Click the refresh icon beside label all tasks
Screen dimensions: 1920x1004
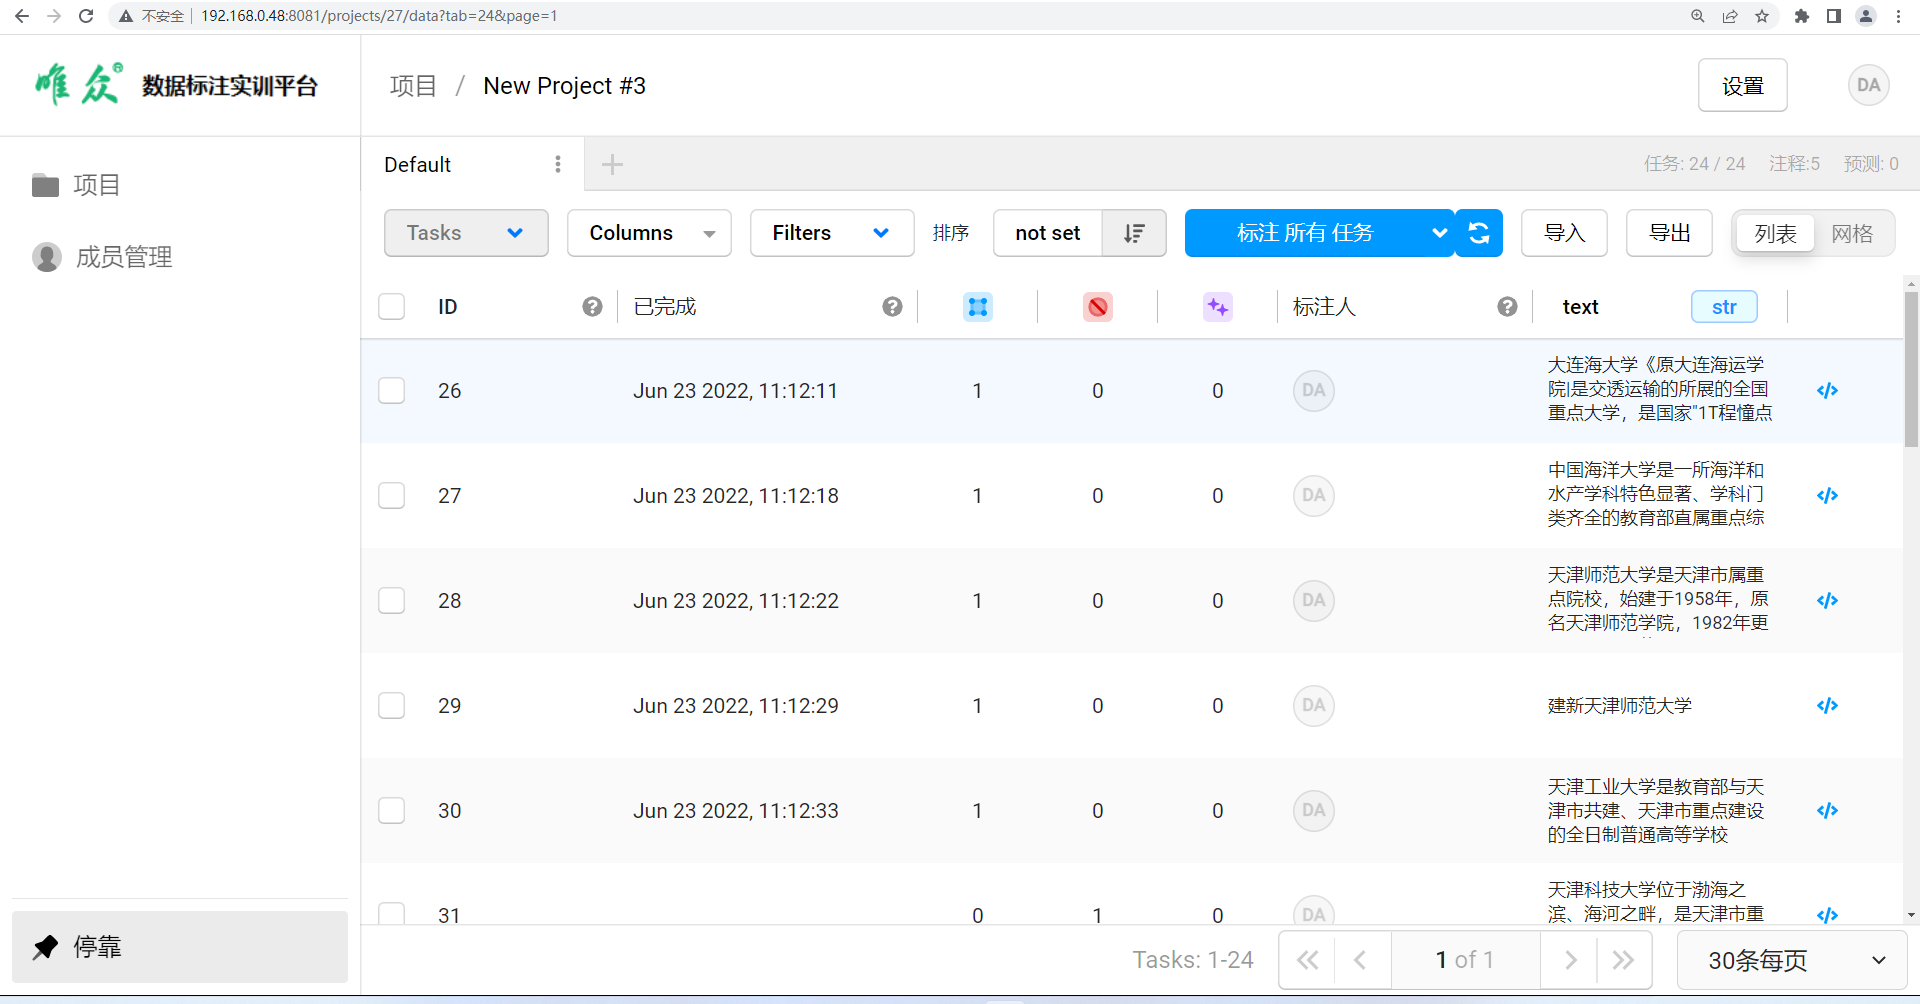click(1479, 233)
